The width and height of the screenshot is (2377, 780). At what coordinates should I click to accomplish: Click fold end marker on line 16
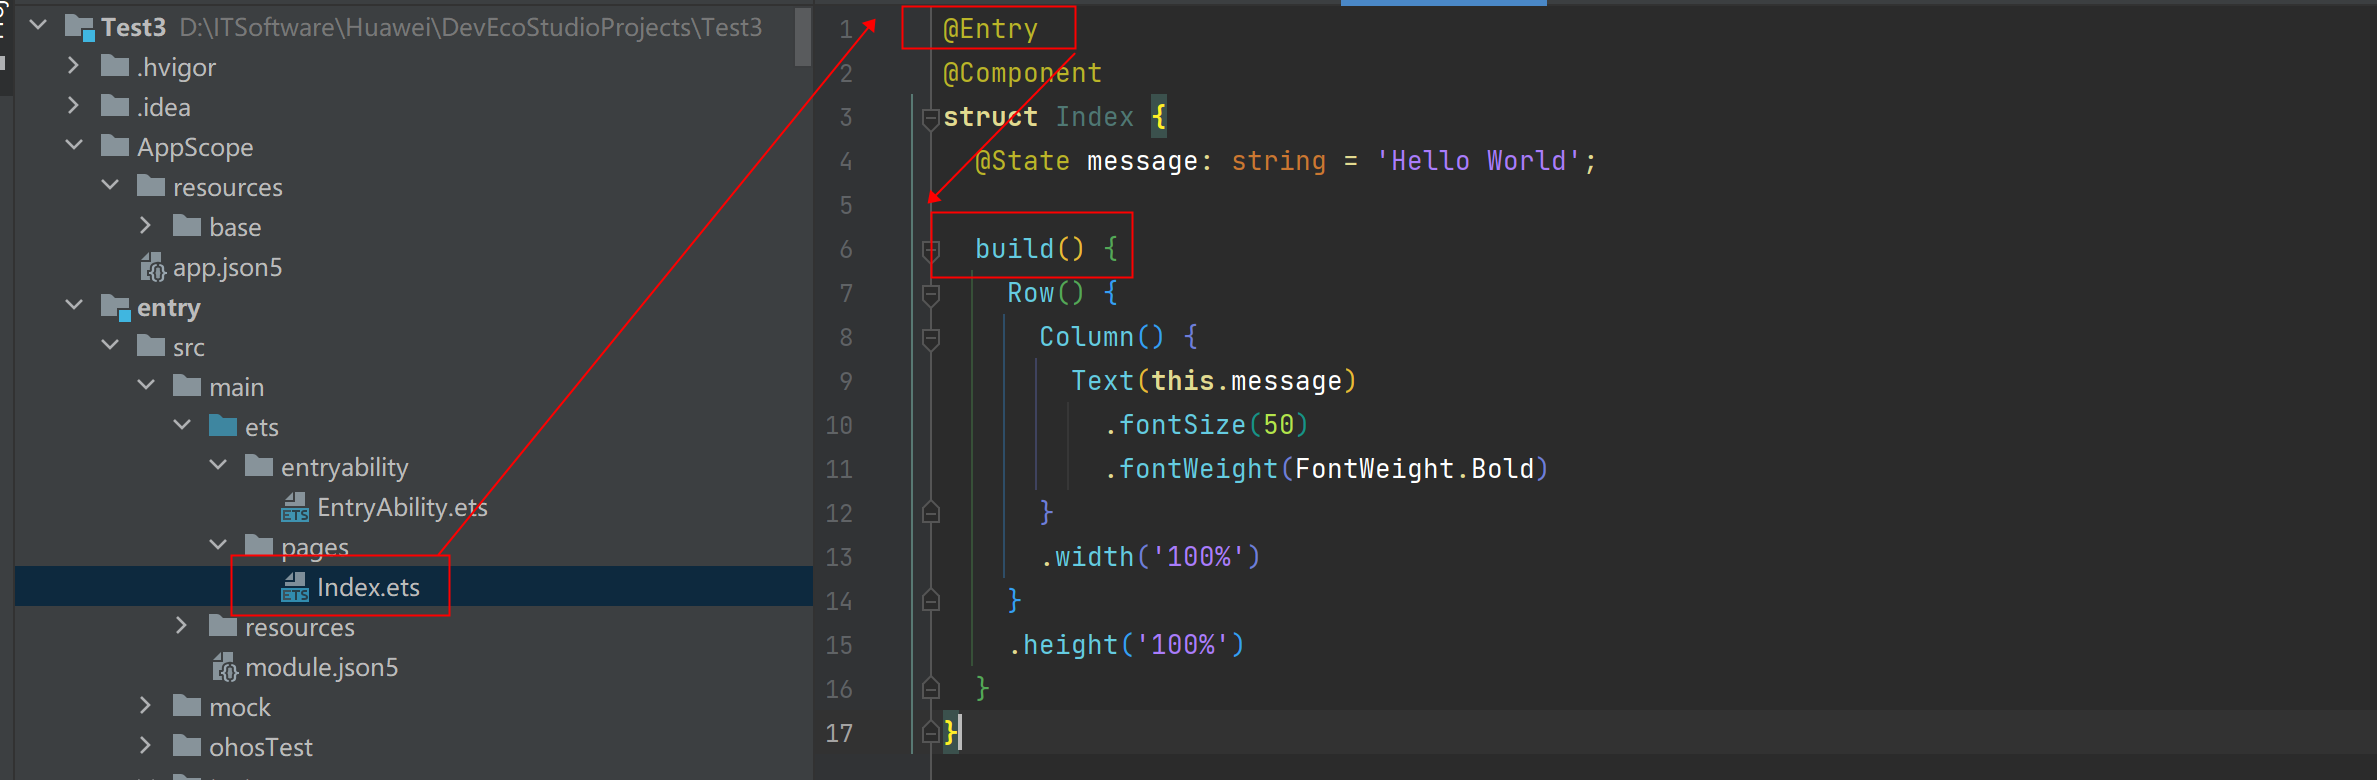[x=931, y=689]
